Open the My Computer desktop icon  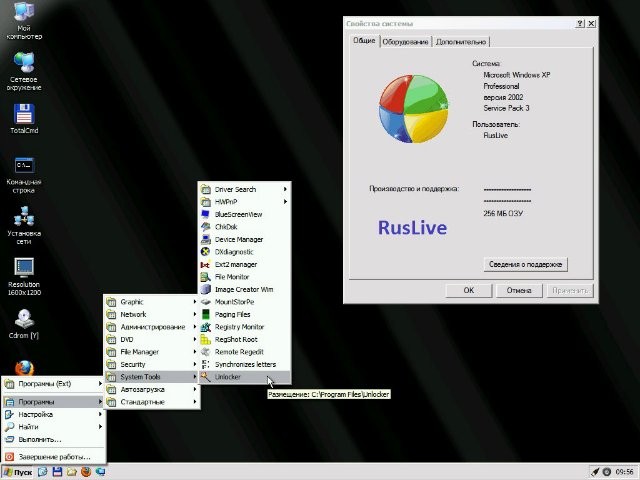coord(24,20)
